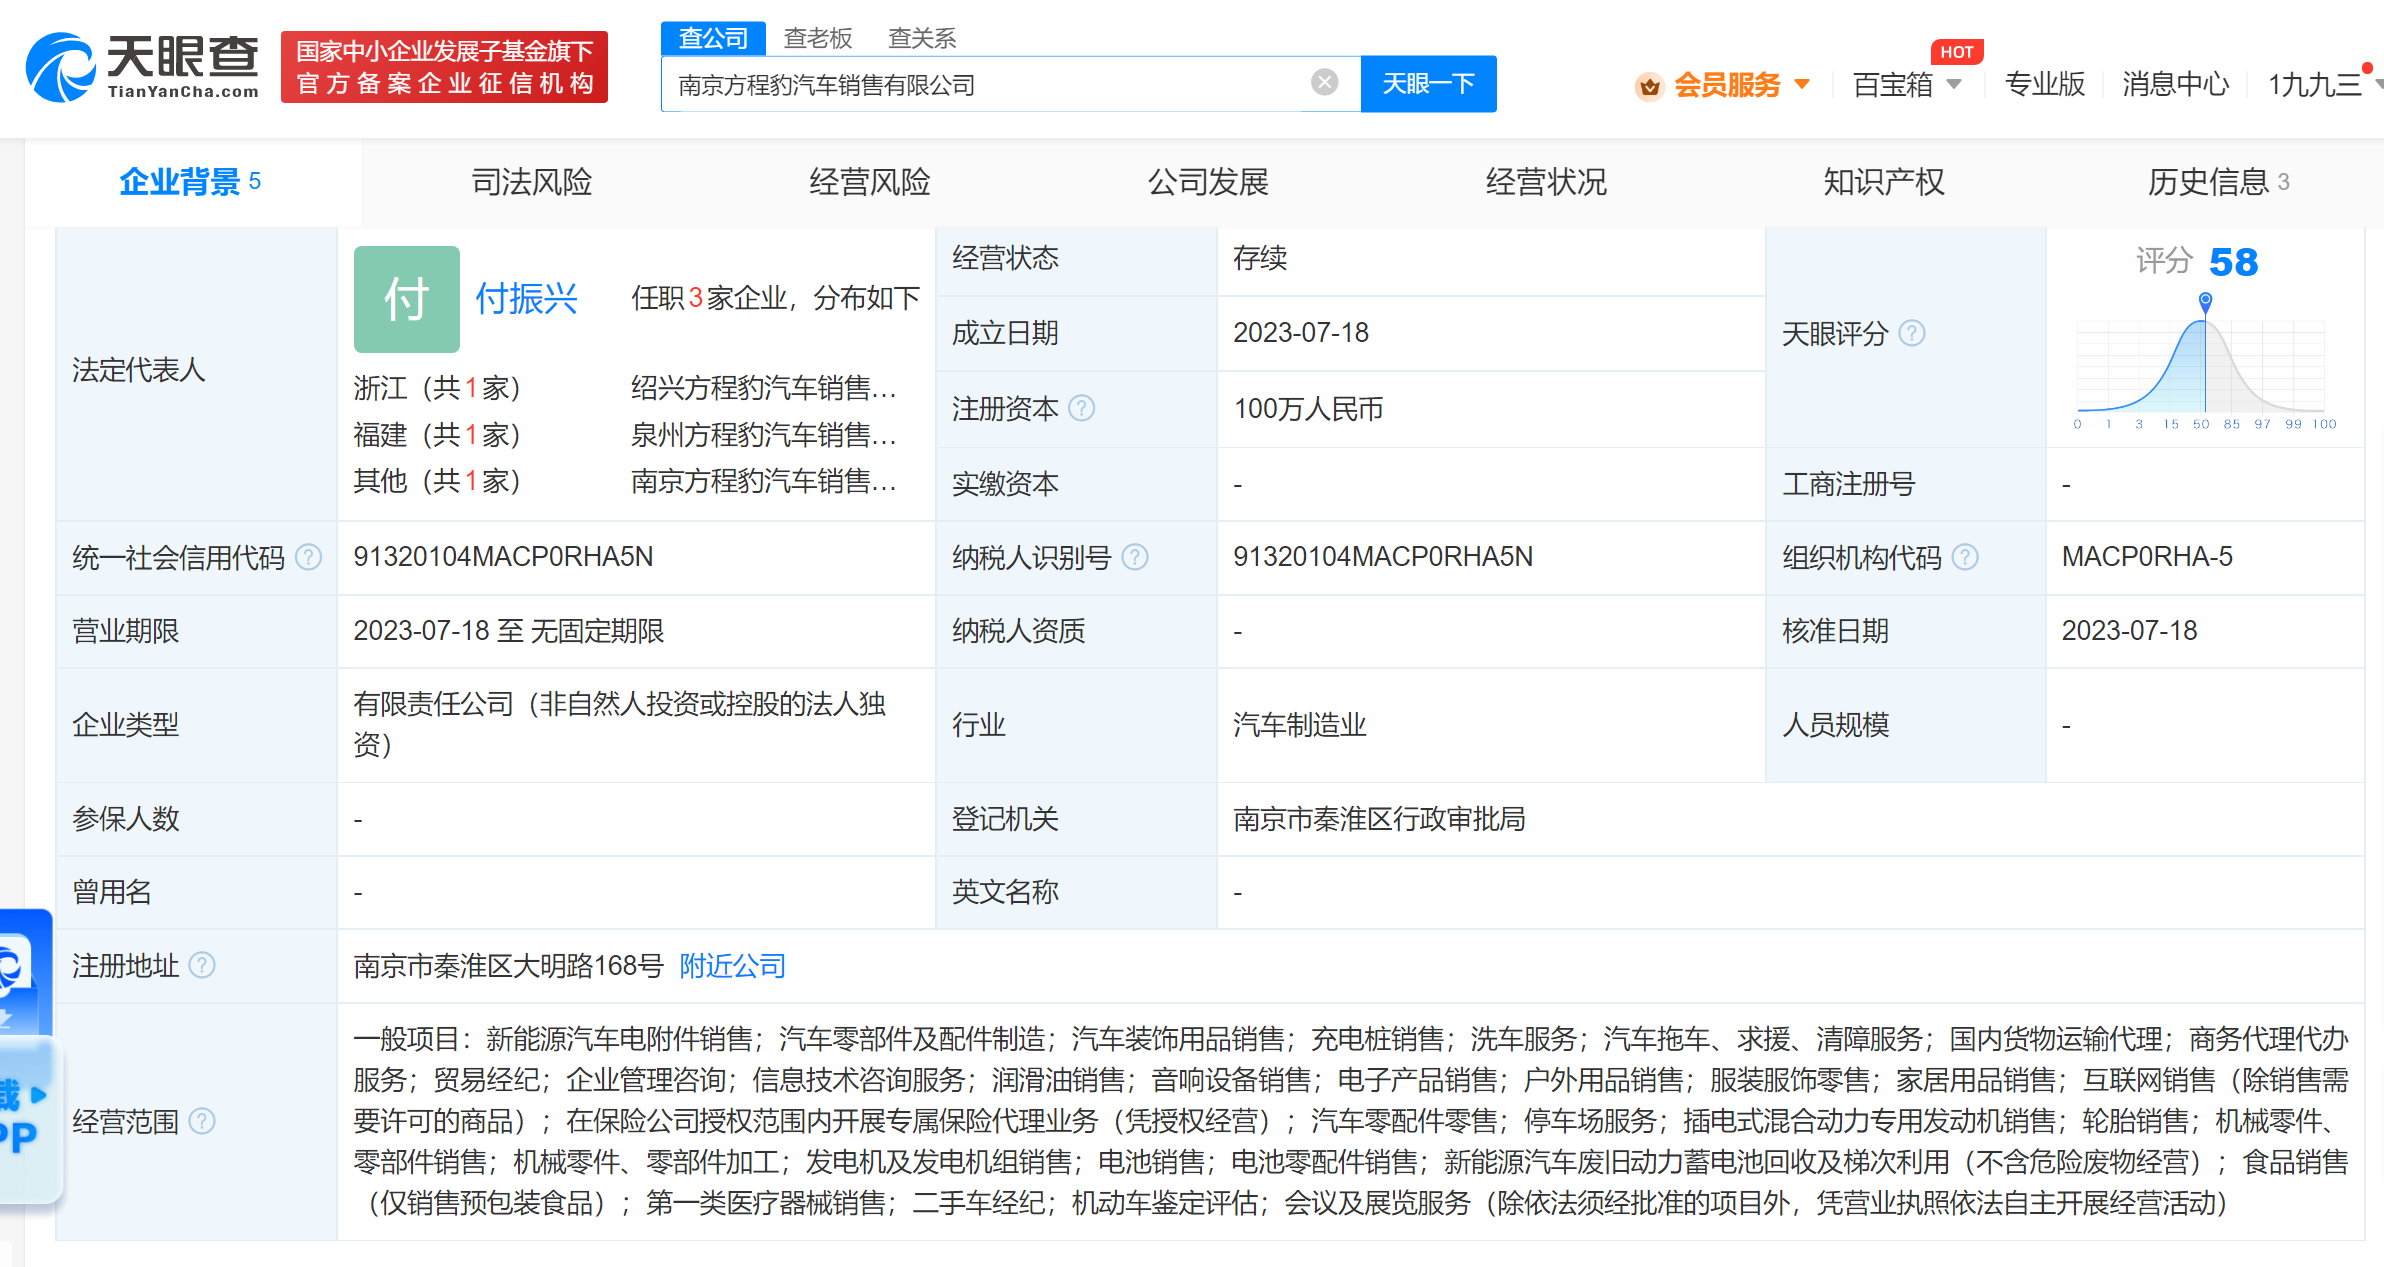This screenshot has height=1267, width=2384.
Task: Click help icon beside 注册地址
Action: click(x=202, y=965)
